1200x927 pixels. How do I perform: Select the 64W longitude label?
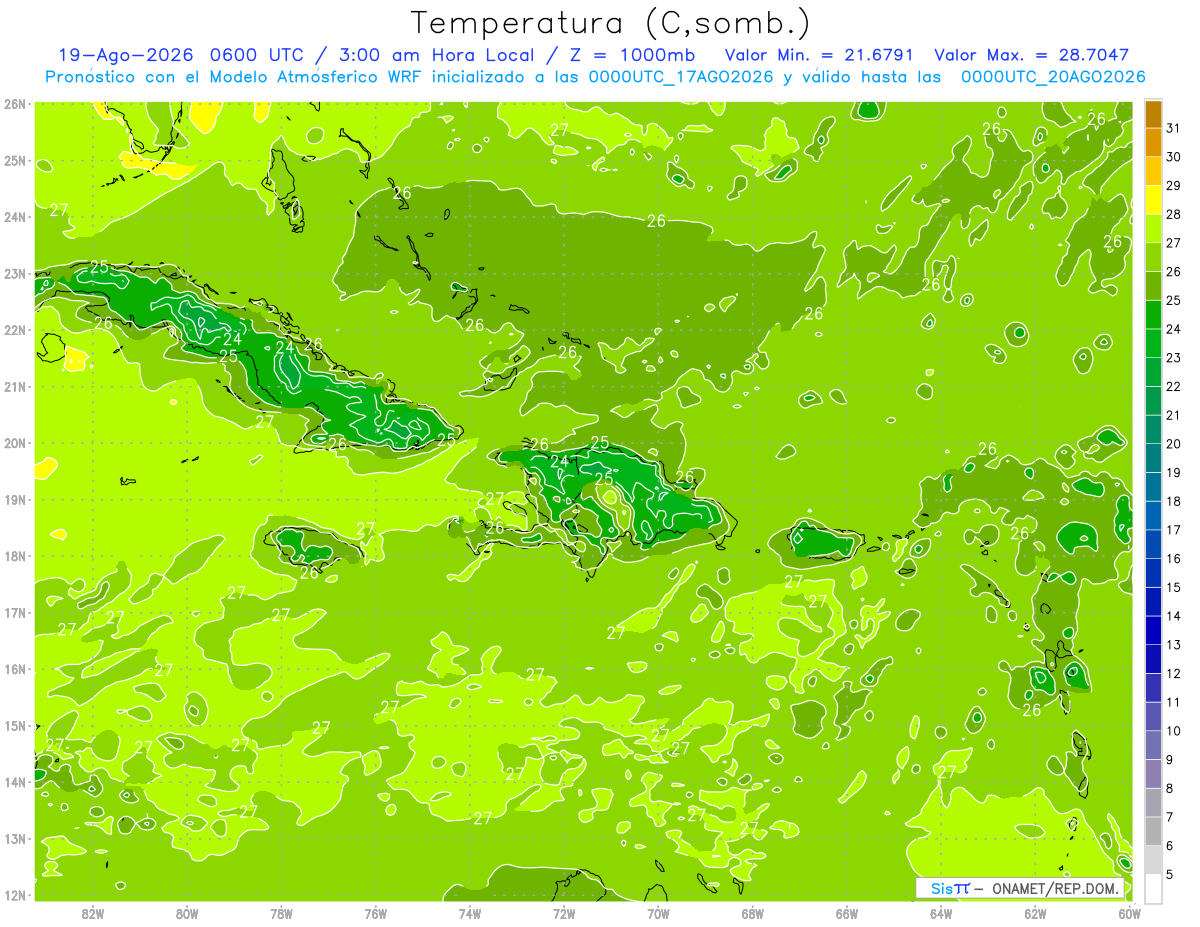941,913
